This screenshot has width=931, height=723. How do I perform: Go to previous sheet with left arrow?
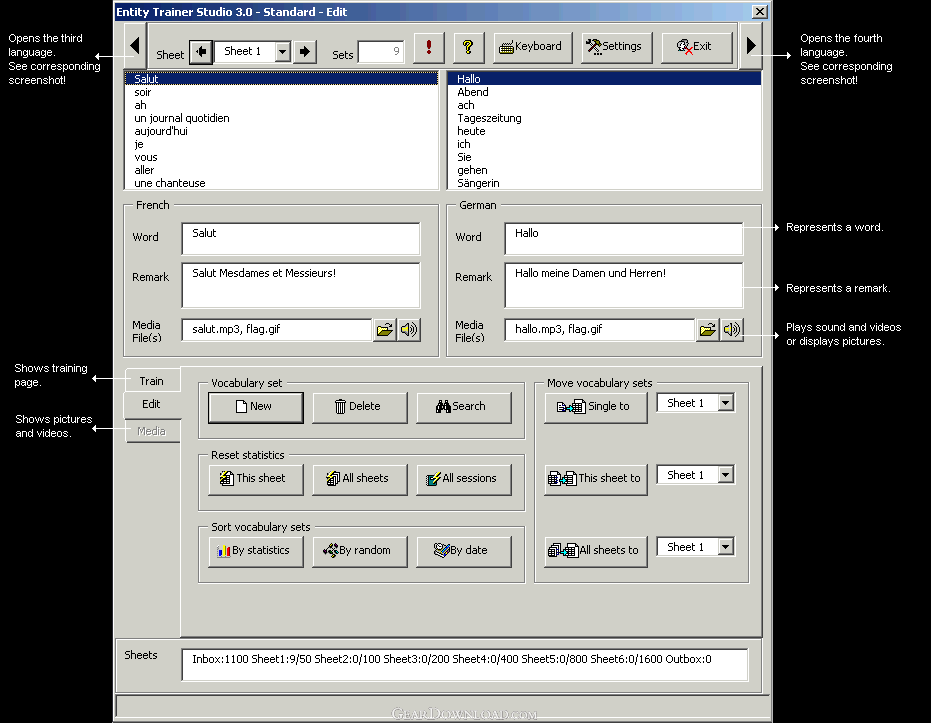[x=201, y=52]
